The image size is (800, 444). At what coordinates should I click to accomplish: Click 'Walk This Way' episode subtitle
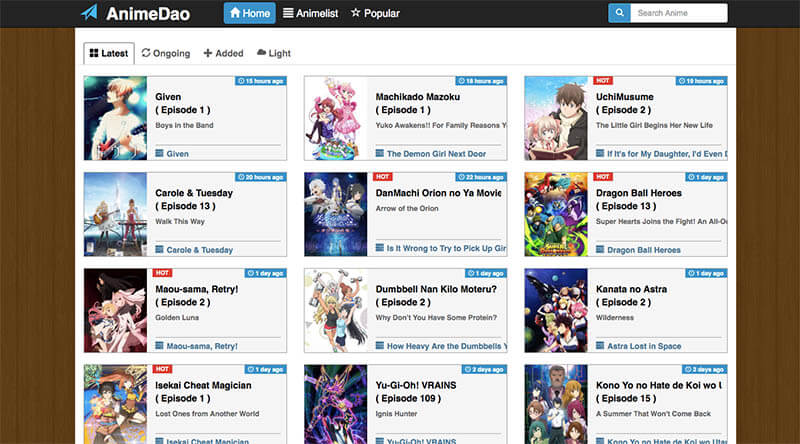tap(180, 221)
